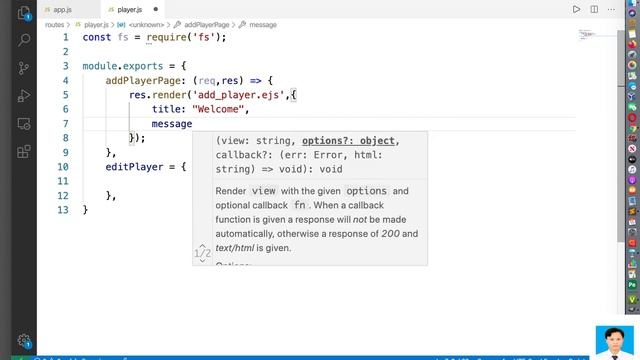Open the Remote Explorer view
This screenshot has height=360, width=640.
[x=24, y=124]
